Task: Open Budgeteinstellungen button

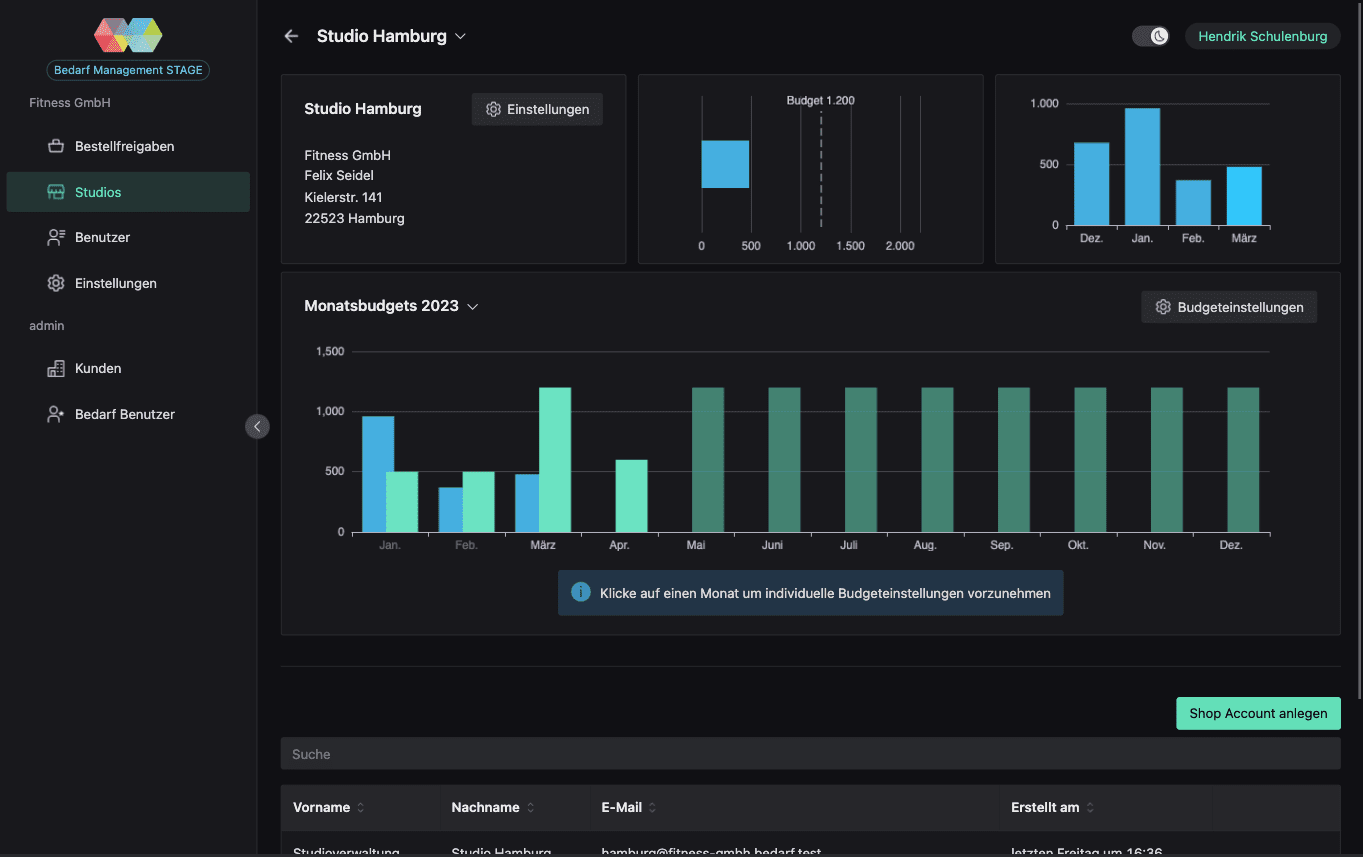Action: pyautogui.click(x=1229, y=307)
